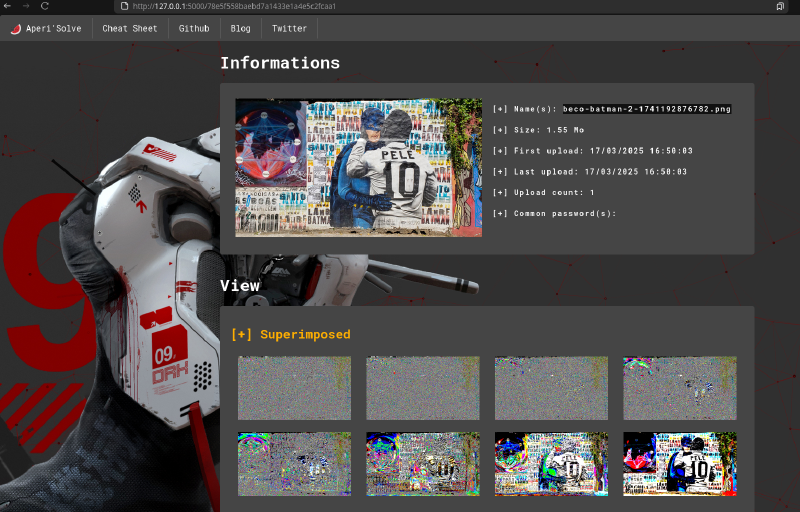Go to the Github nav link
This screenshot has height=512, width=800.
[194, 29]
